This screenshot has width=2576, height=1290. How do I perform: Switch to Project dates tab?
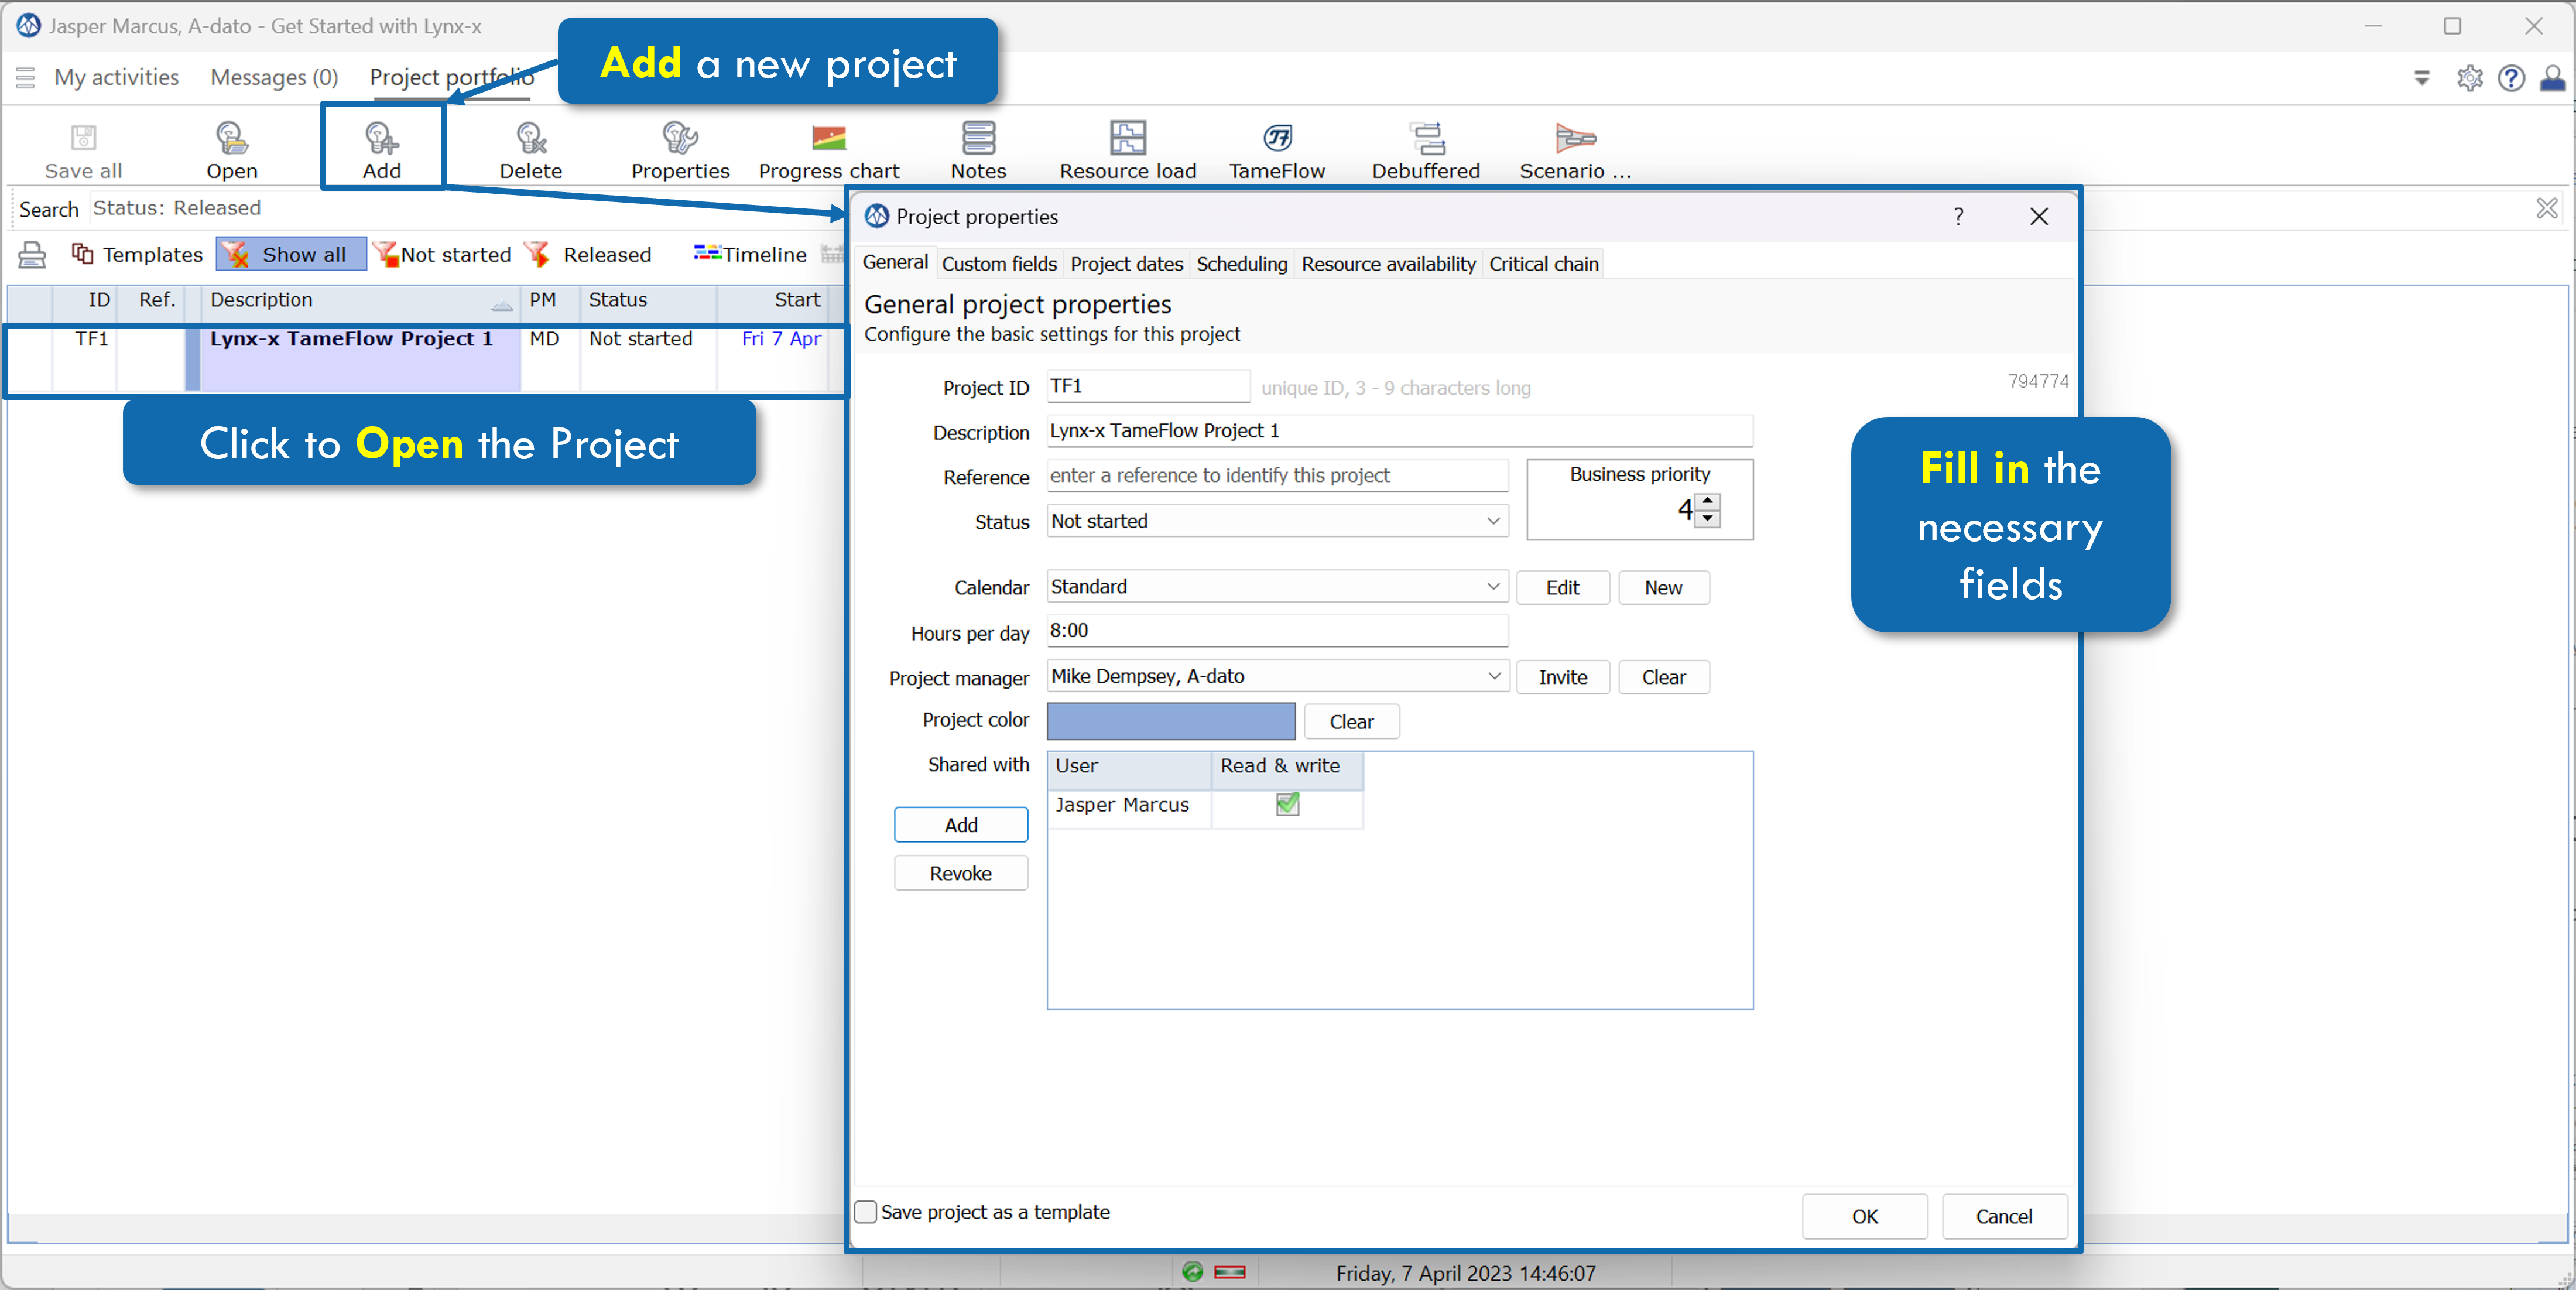pyautogui.click(x=1126, y=264)
